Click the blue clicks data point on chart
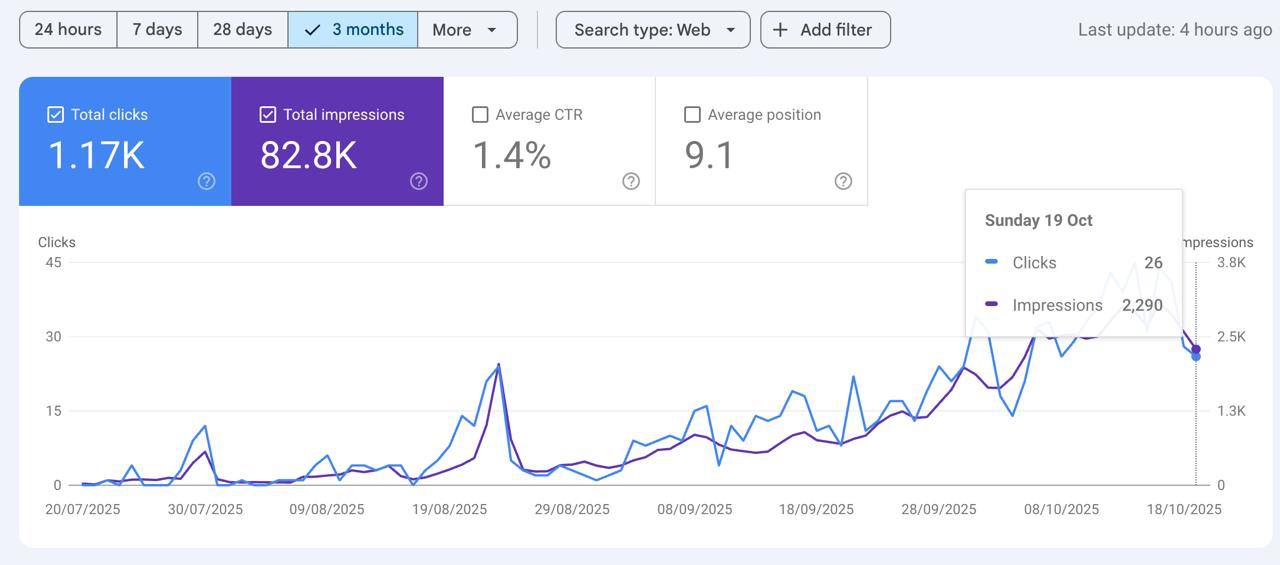1280x565 pixels. click(1196, 357)
